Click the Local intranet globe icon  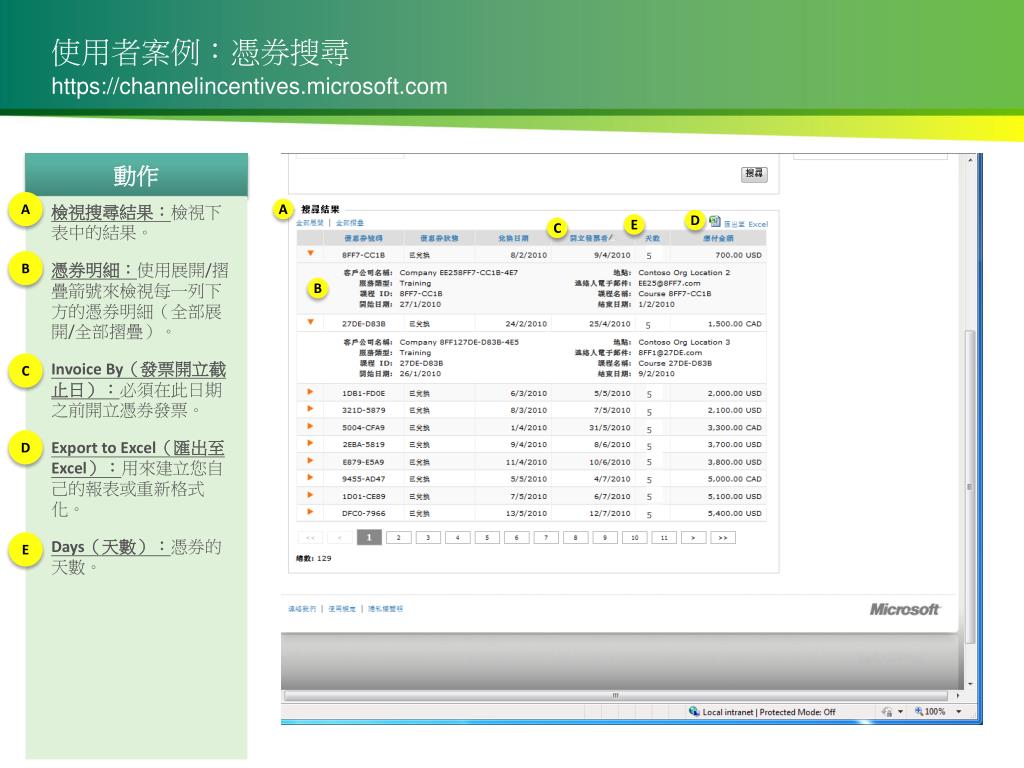[694, 711]
